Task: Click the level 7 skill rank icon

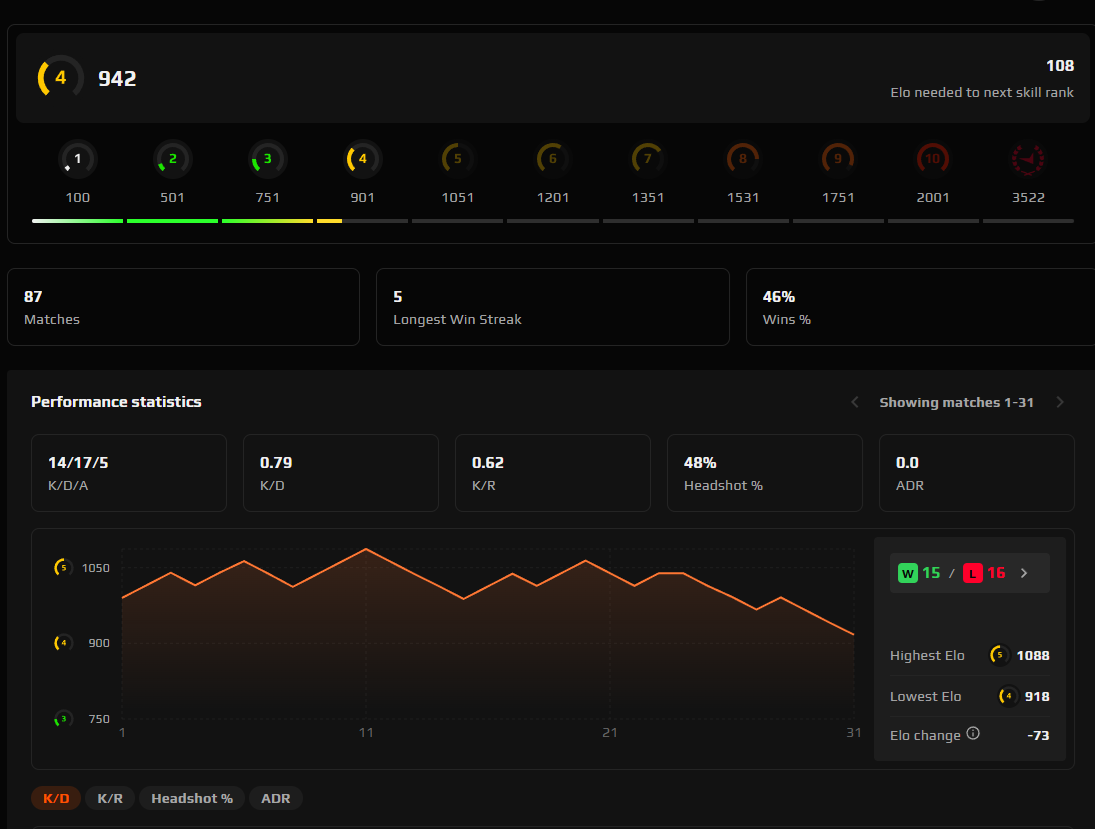Action: click(x=647, y=159)
